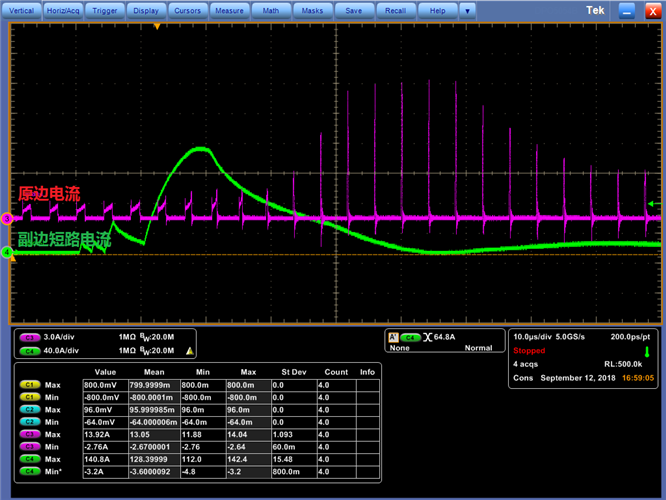
Task: Select the trigger position marker at top
Action: pyautogui.click(x=158, y=26)
